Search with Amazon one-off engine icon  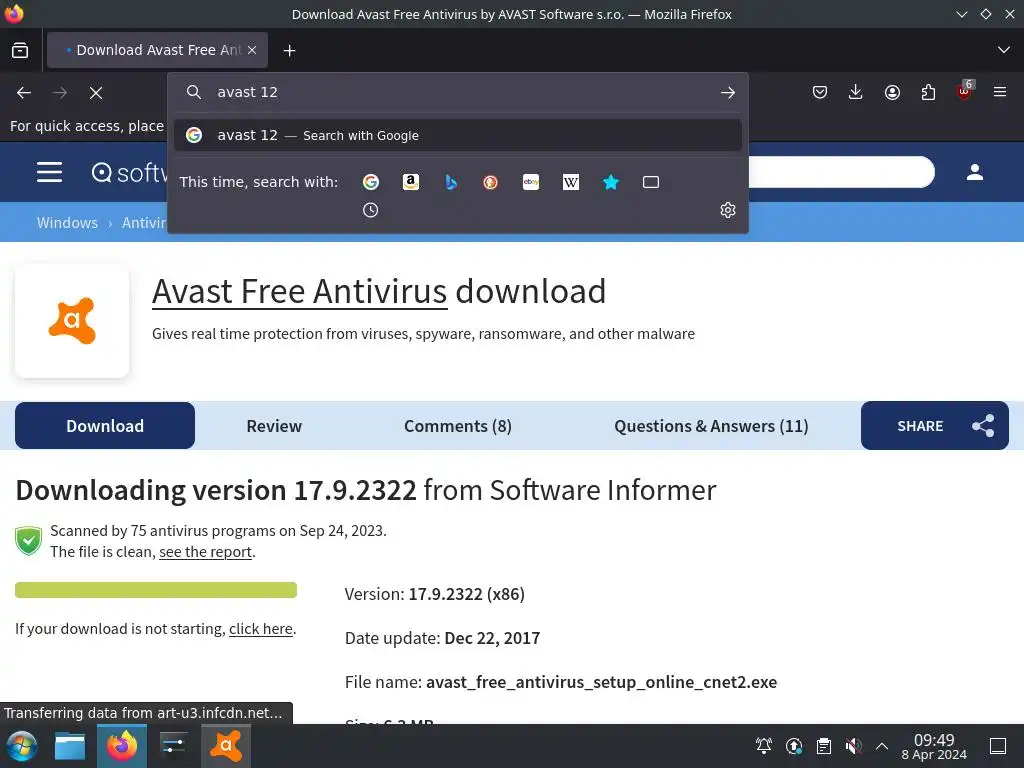[411, 182]
